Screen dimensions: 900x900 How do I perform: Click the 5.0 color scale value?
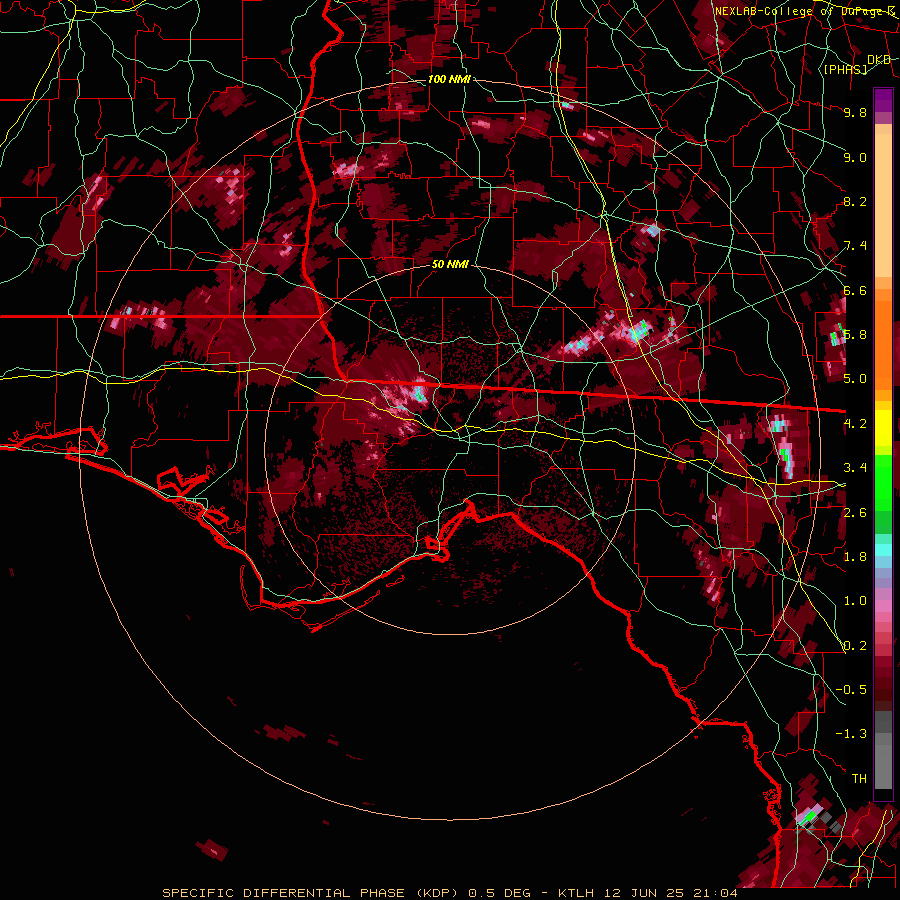coord(855,379)
